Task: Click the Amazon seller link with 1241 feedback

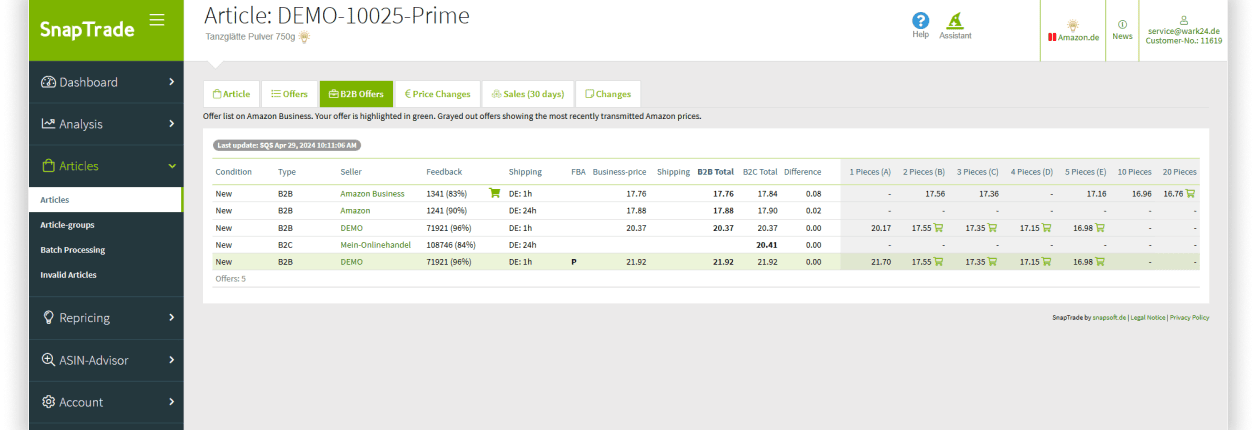Action: click(x=355, y=211)
